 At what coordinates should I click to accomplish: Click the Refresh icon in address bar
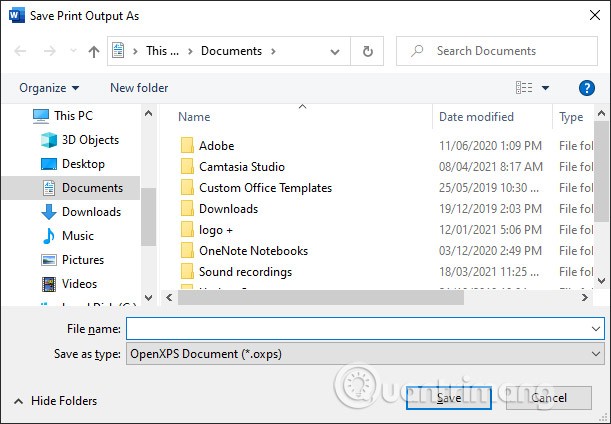[x=368, y=51]
